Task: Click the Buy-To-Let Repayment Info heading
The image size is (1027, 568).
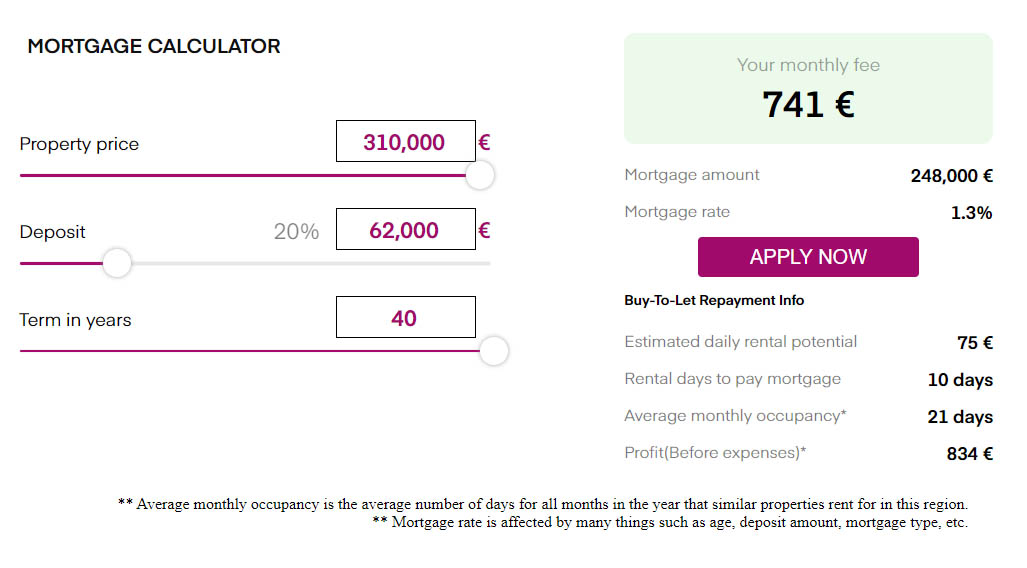Action: click(x=714, y=300)
